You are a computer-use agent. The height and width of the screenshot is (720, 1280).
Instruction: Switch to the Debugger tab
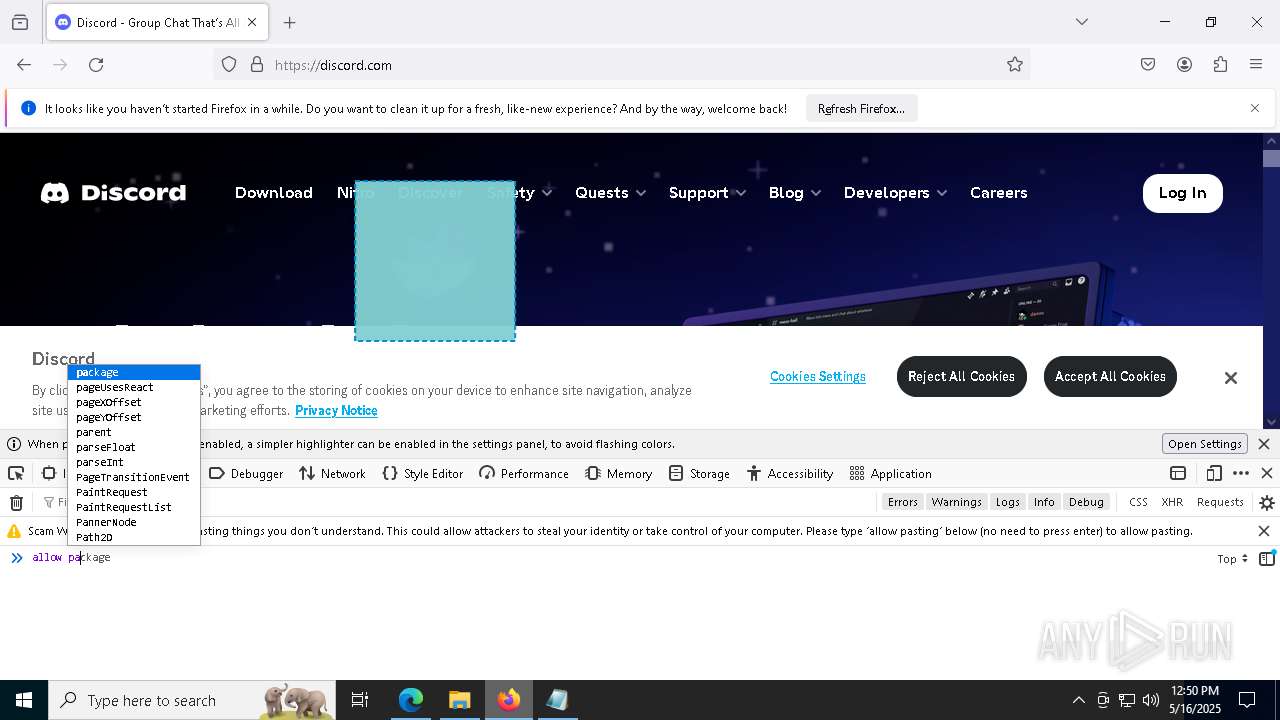pos(246,474)
